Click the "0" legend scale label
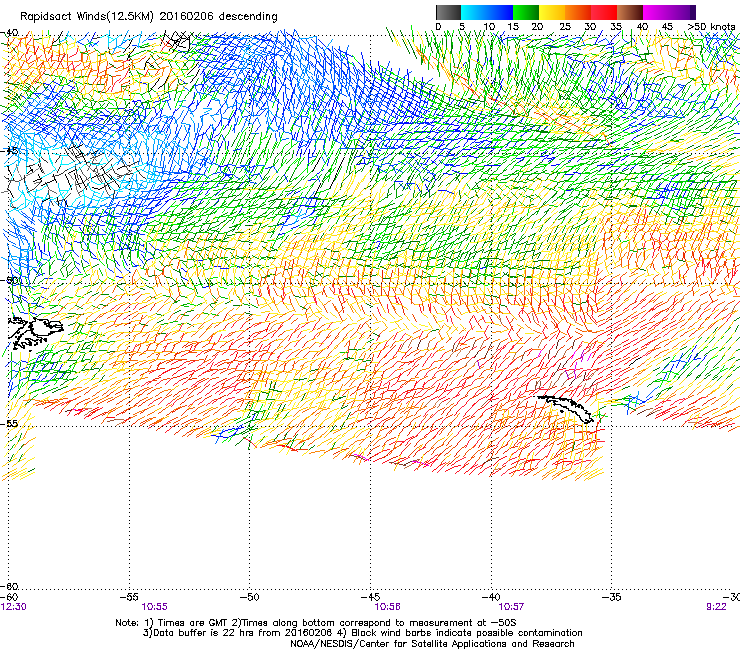Image resolution: width=740 pixels, height=650 pixels. pyautogui.click(x=438, y=26)
